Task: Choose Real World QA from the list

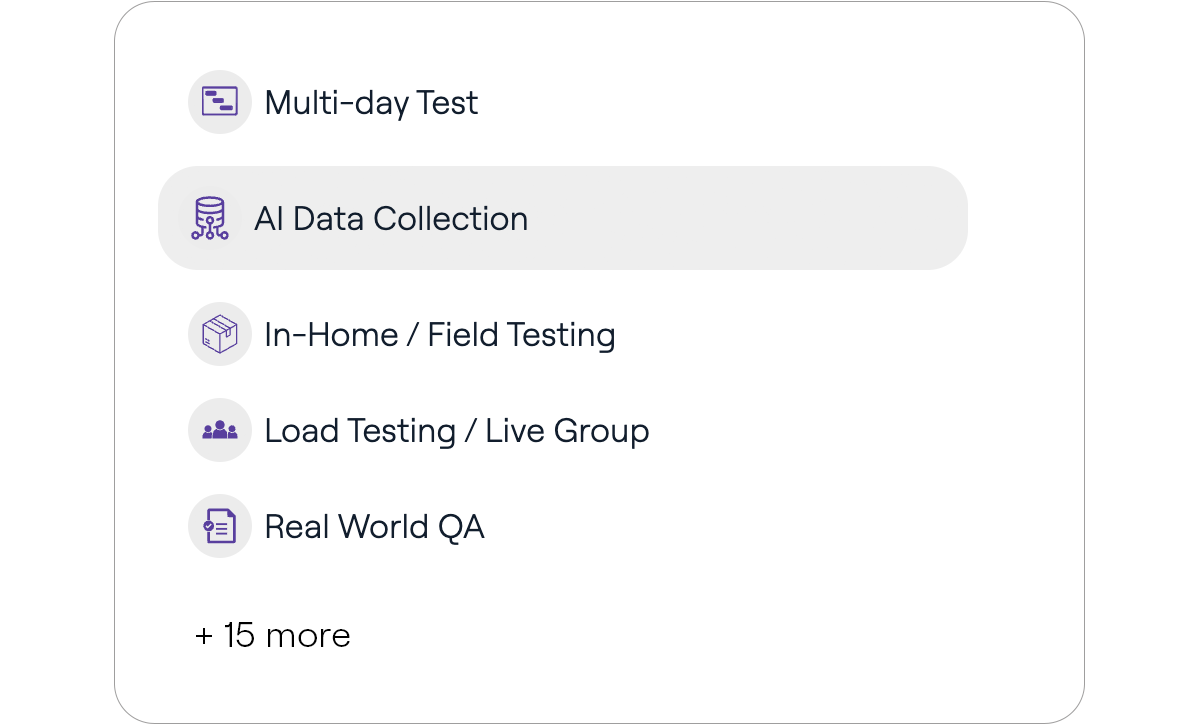Action: tap(375, 526)
